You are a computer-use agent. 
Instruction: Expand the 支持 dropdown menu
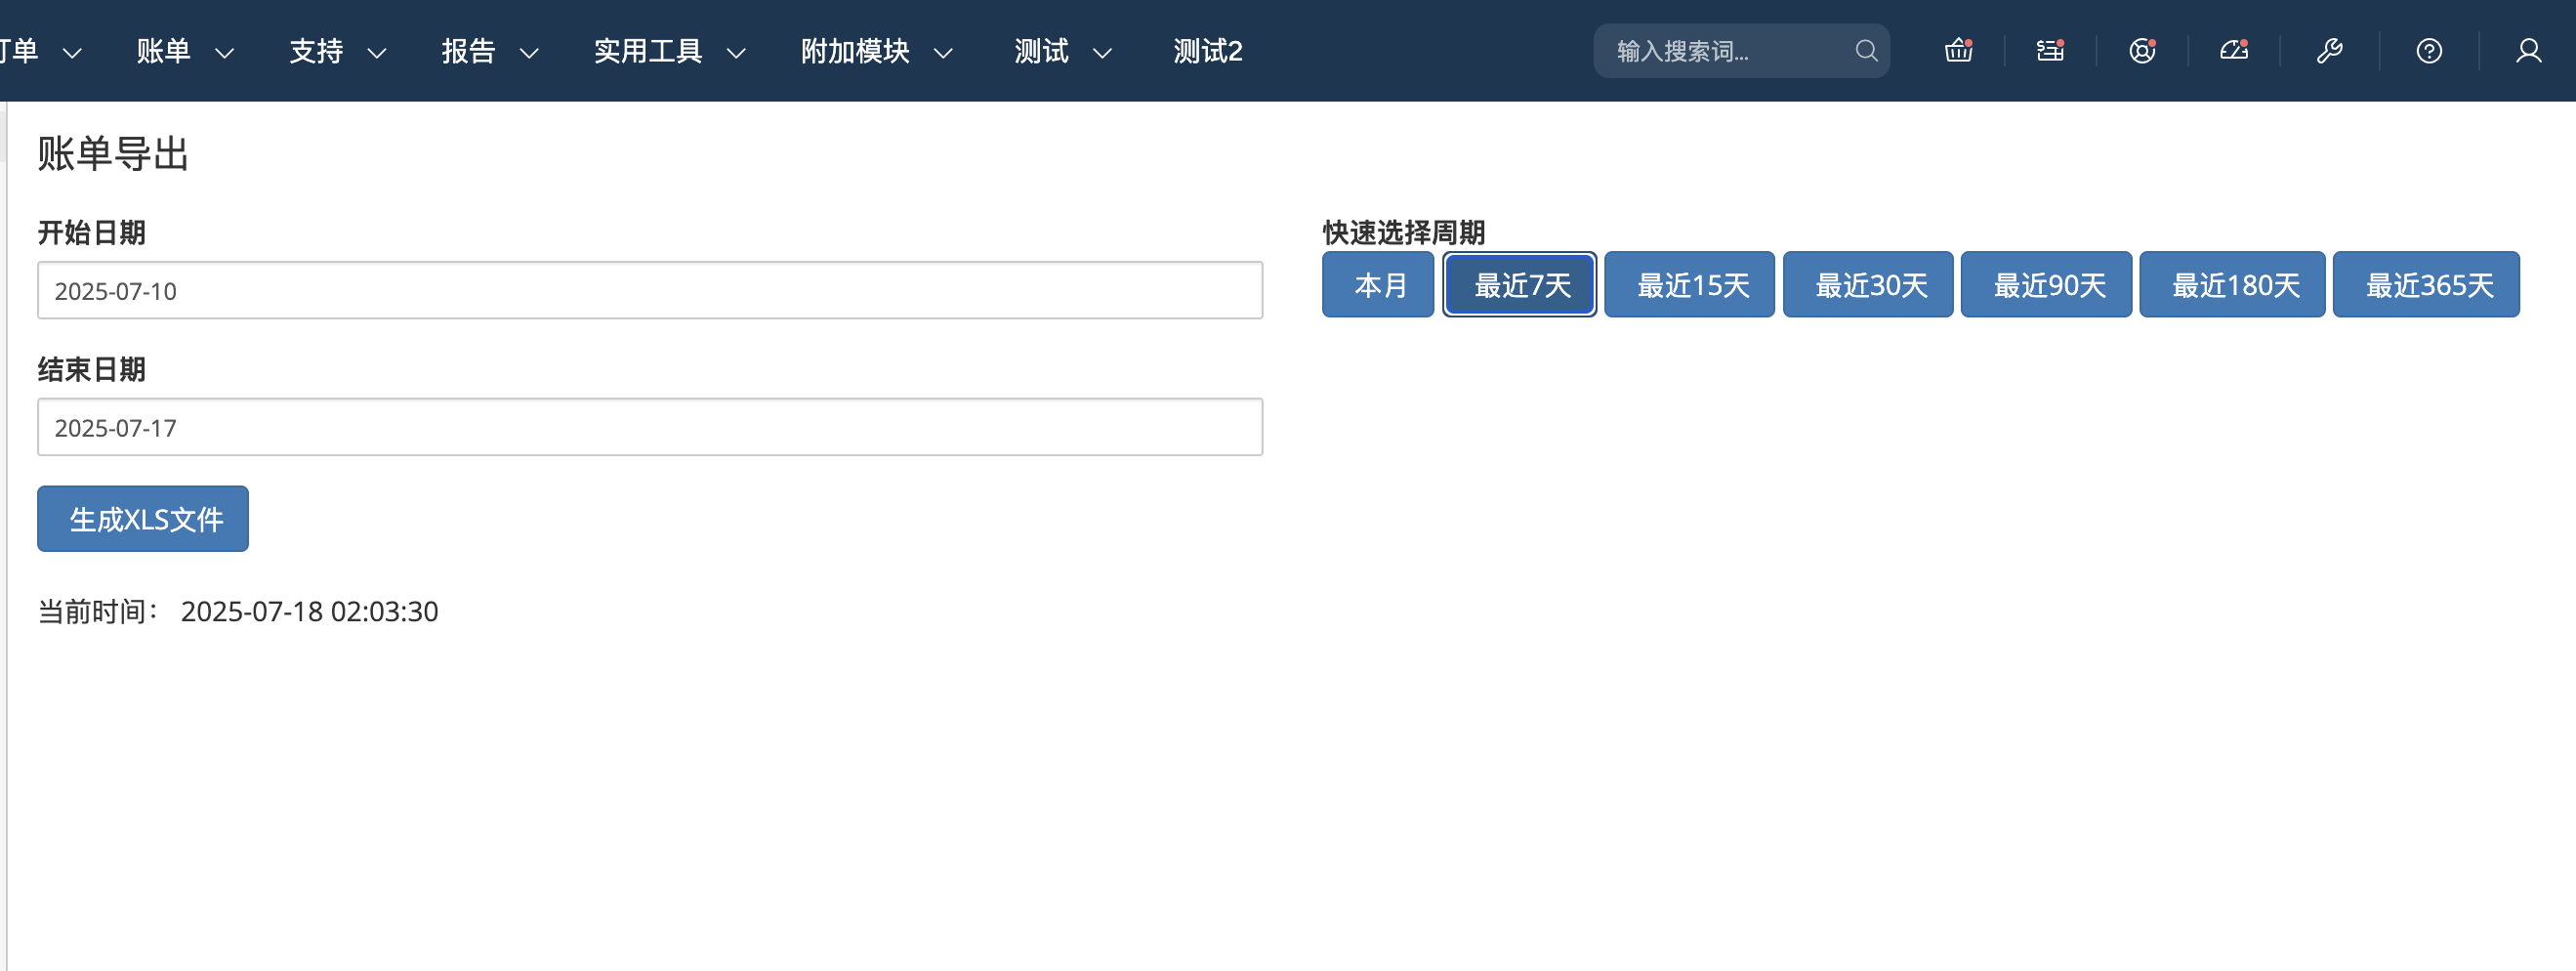pyautogui.click(x=336, y=51)
